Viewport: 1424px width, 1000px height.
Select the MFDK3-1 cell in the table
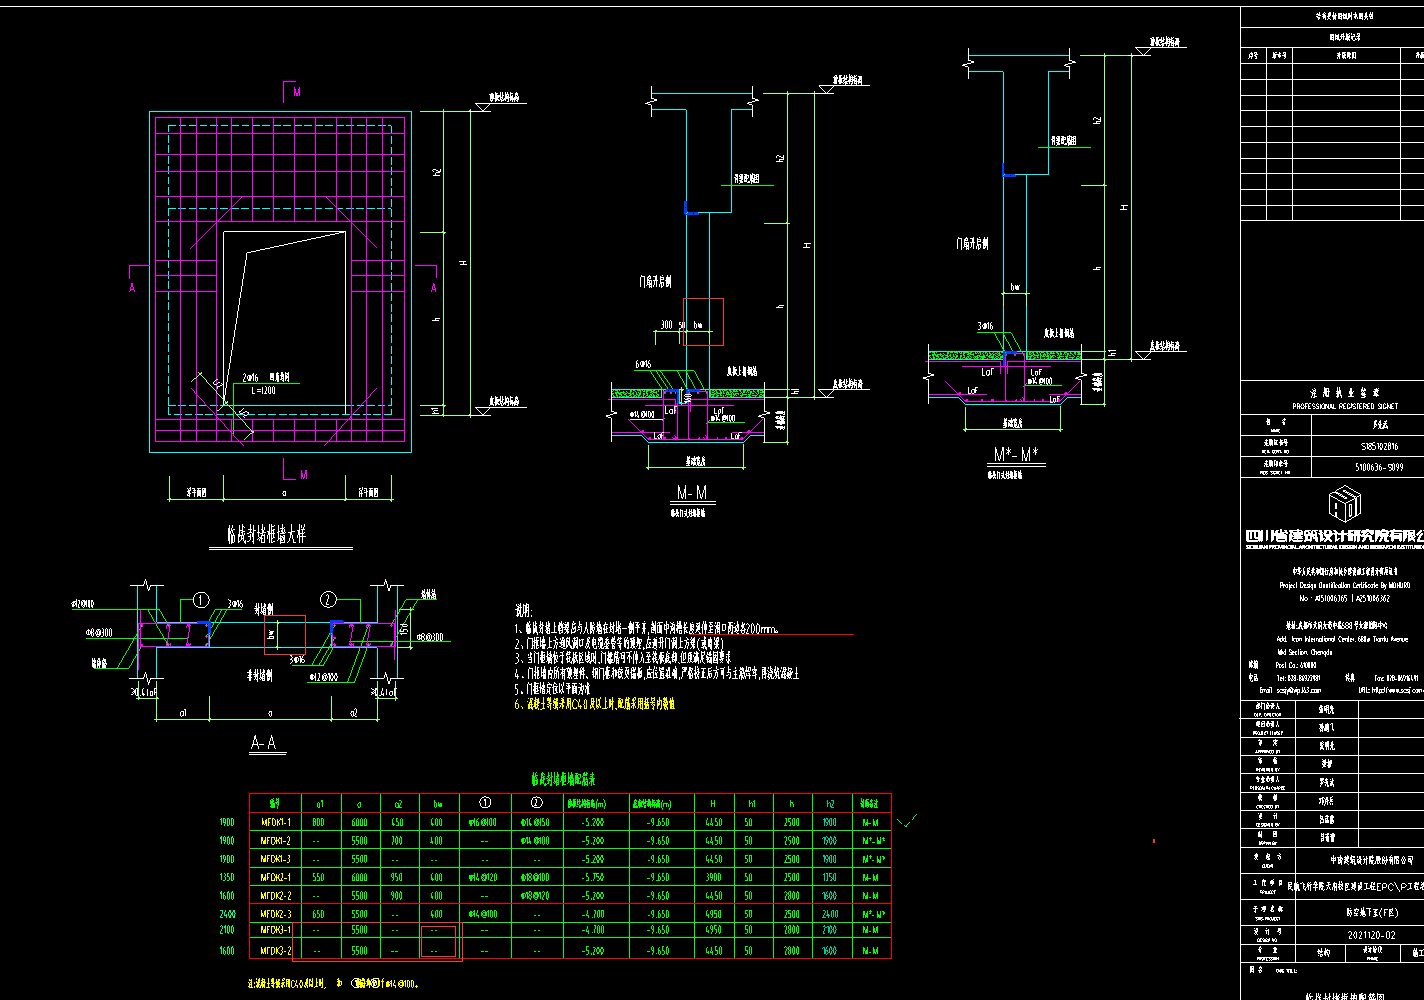click(275, 932)
